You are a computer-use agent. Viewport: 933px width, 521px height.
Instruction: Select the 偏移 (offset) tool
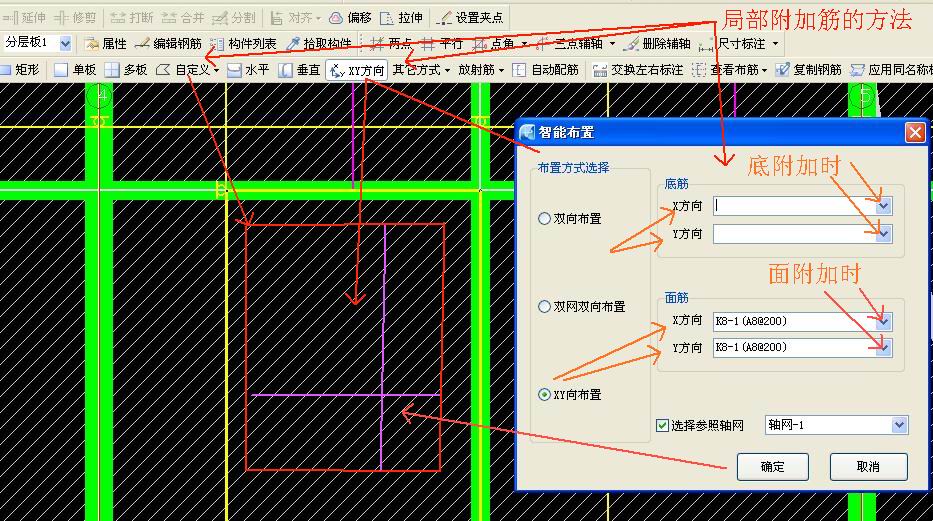[x=350, y=18]
